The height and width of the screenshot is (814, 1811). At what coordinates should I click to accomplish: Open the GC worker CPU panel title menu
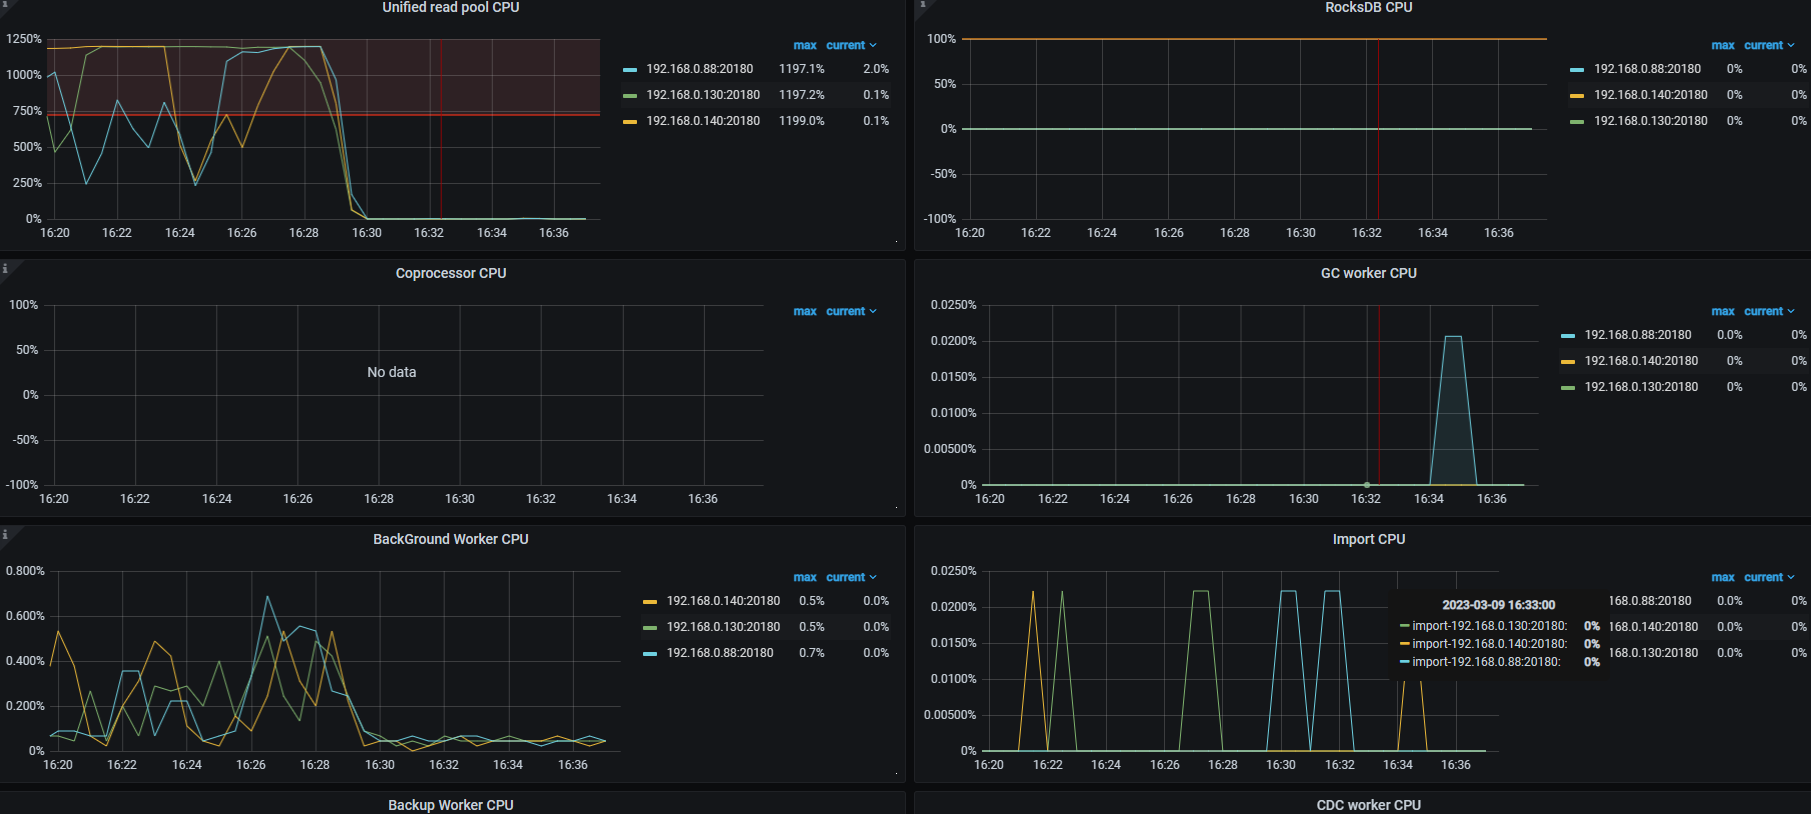click(1368, 273)
